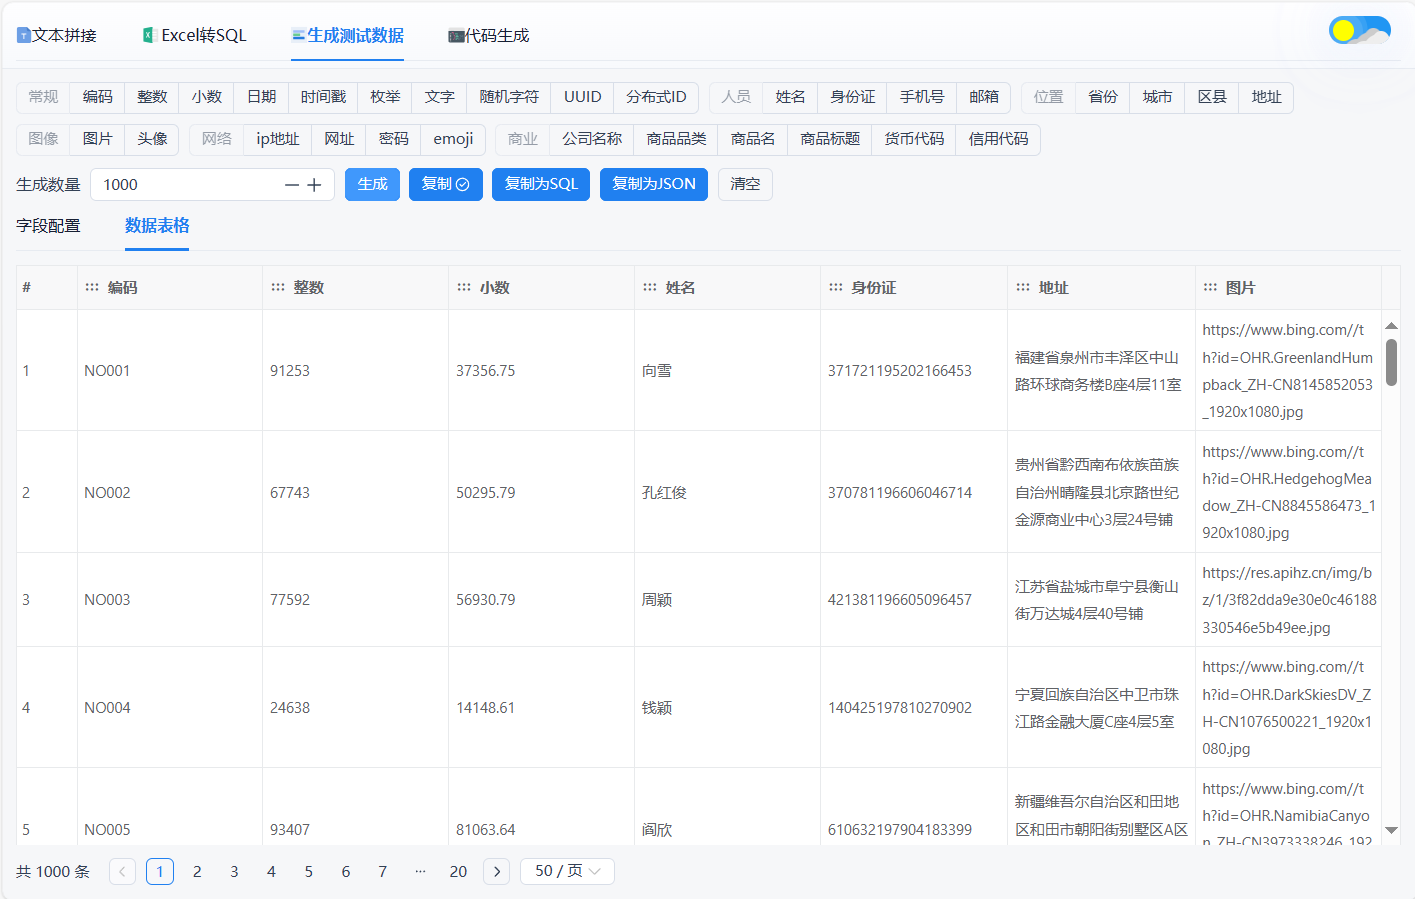1415x899 pixels.
Task: Click the 清空 button
Action: [x=745, y=184]
